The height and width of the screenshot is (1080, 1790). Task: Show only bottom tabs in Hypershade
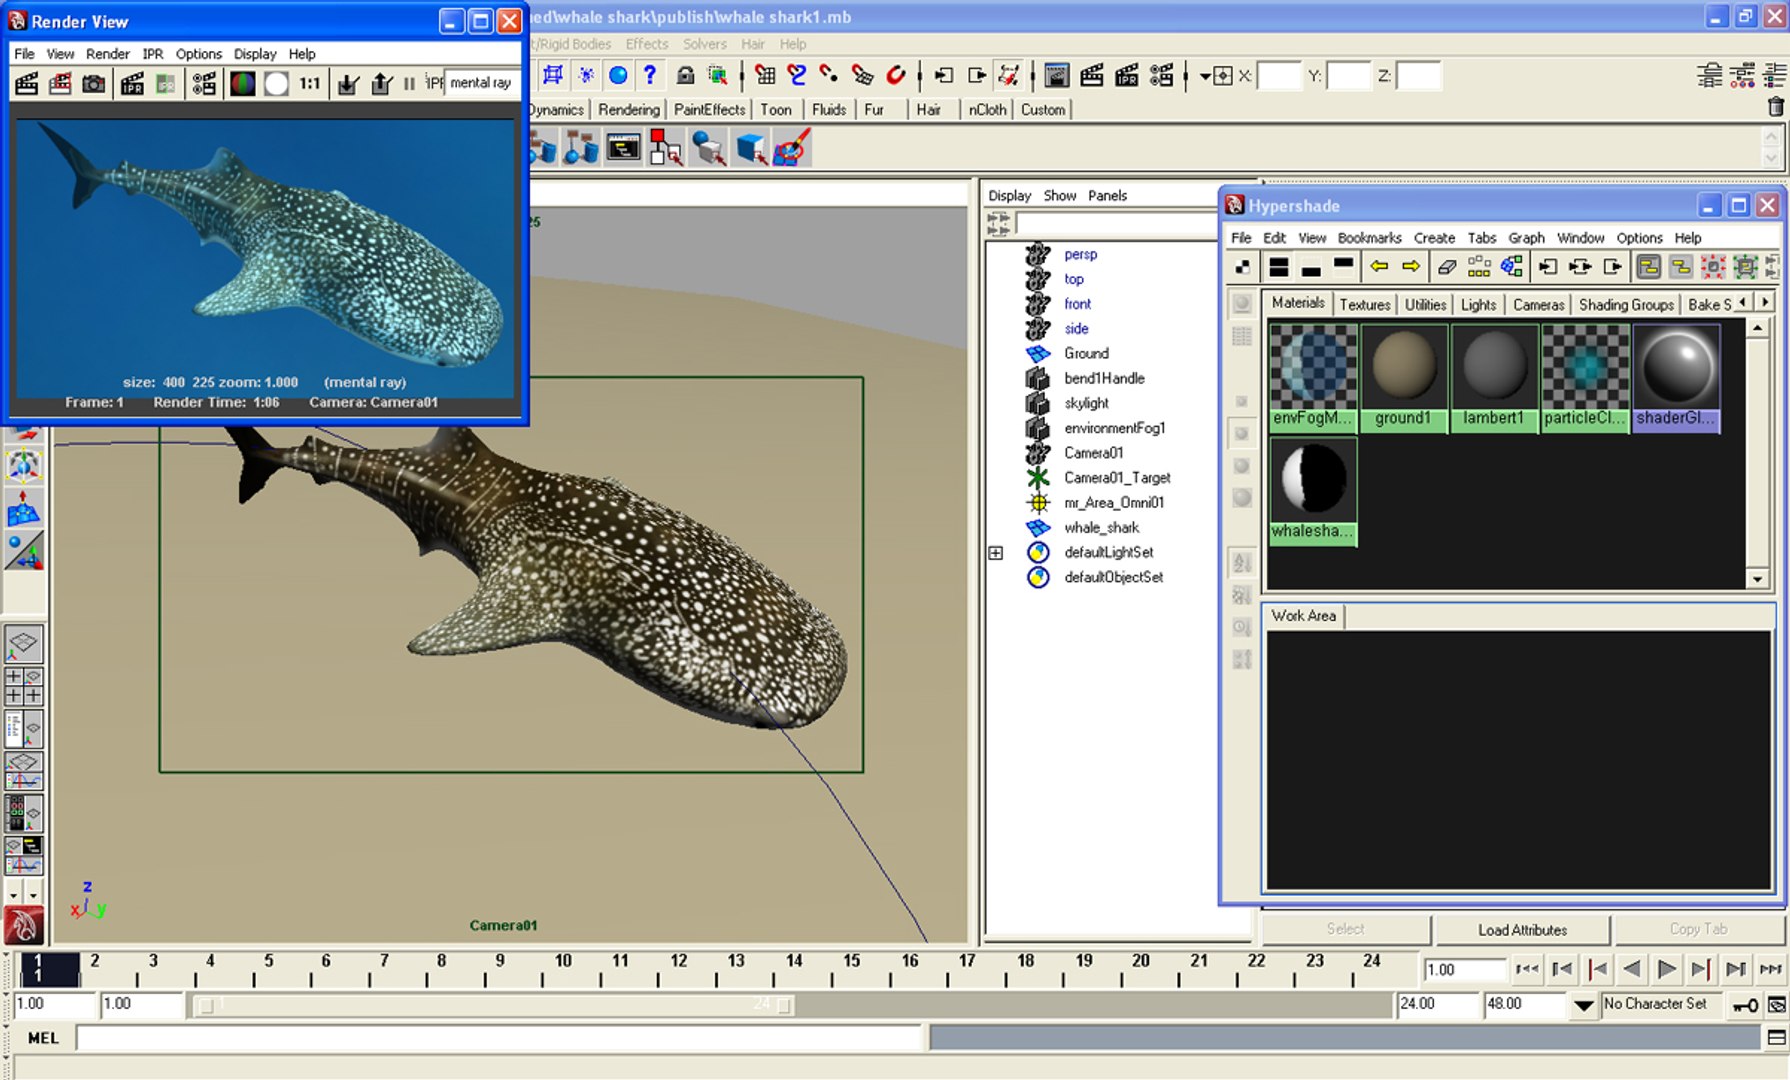pos(1311,267)
